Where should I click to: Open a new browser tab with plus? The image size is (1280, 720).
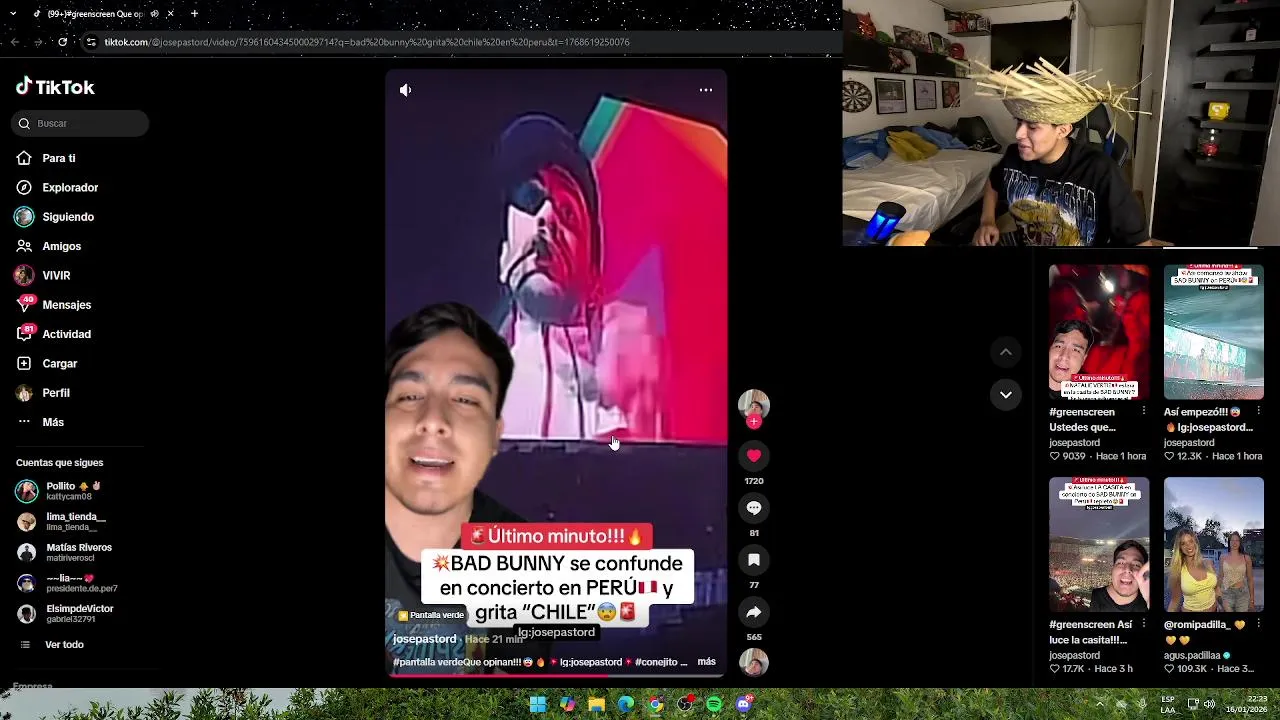coord(194,14)
